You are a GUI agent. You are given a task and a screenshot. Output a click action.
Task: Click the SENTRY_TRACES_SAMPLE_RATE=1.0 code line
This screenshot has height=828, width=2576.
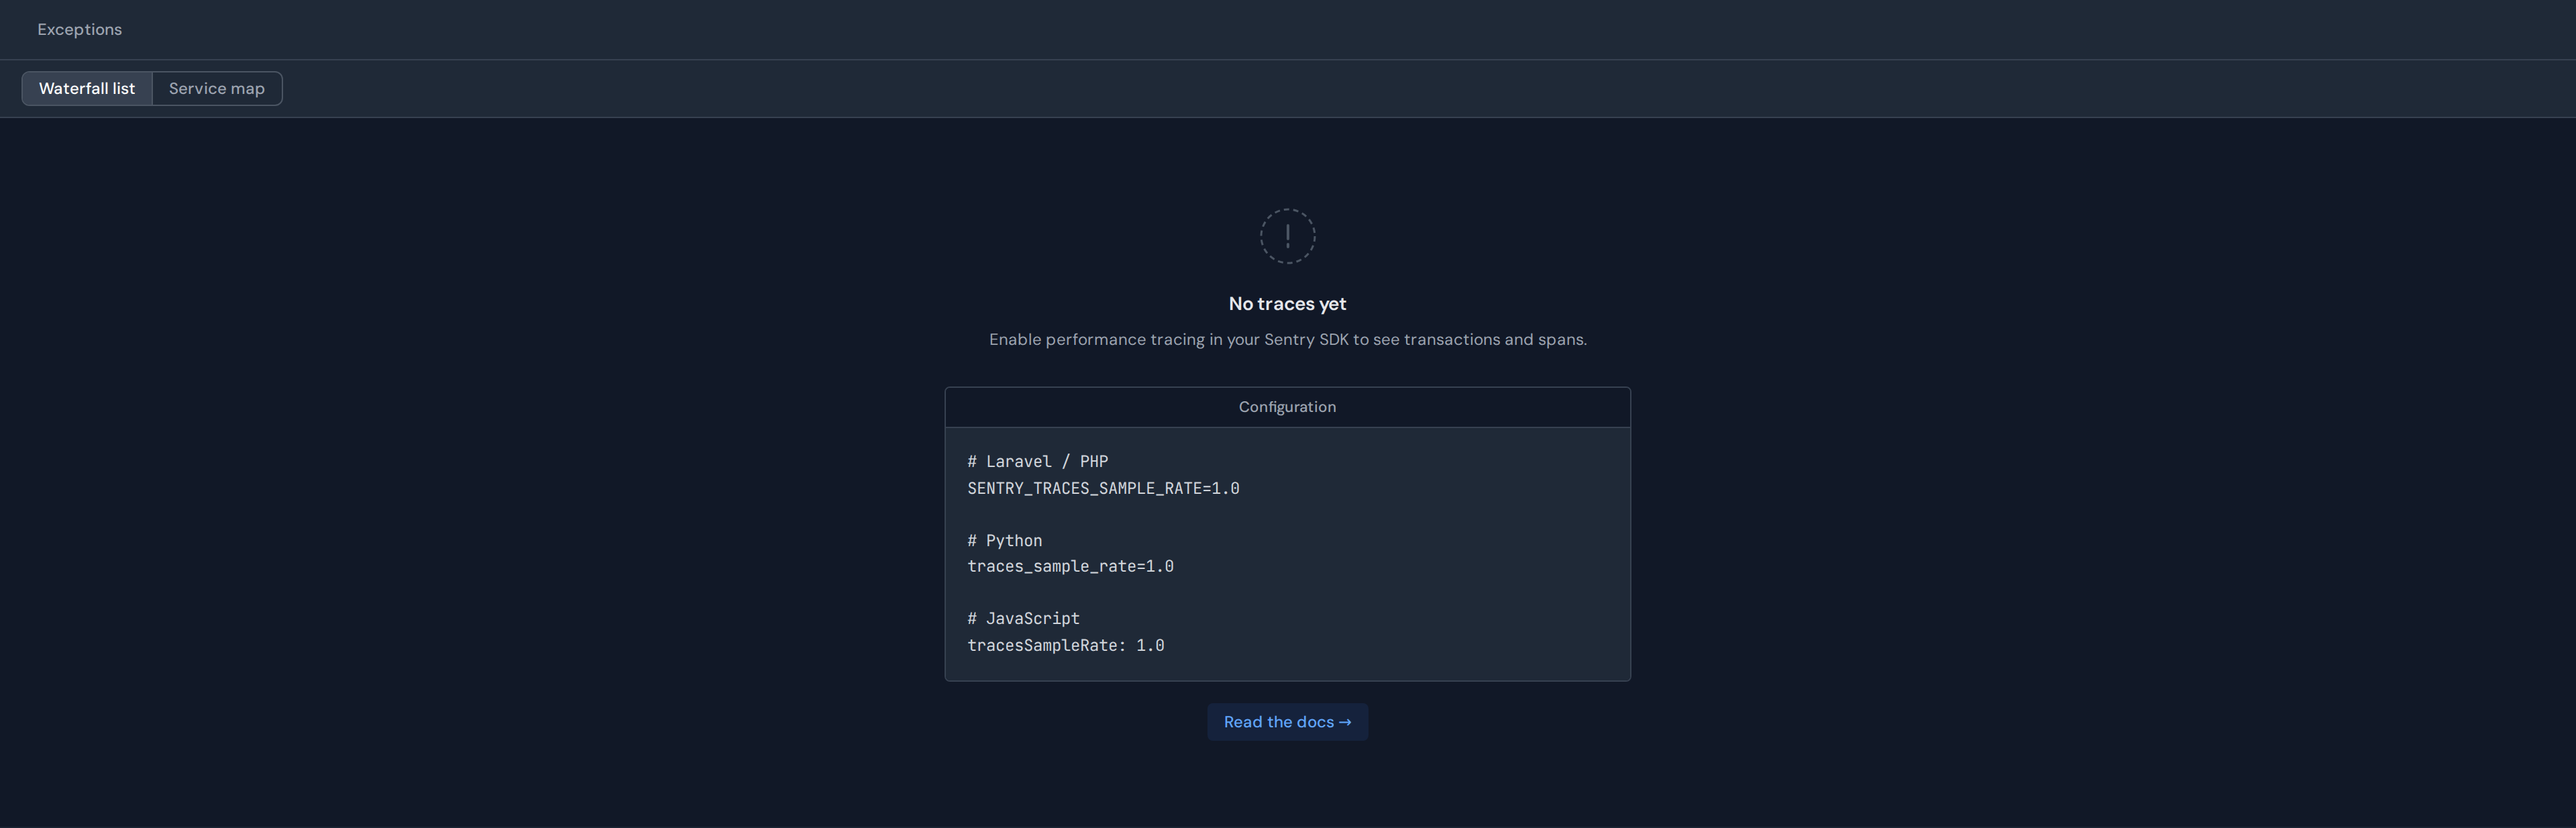1103,489
